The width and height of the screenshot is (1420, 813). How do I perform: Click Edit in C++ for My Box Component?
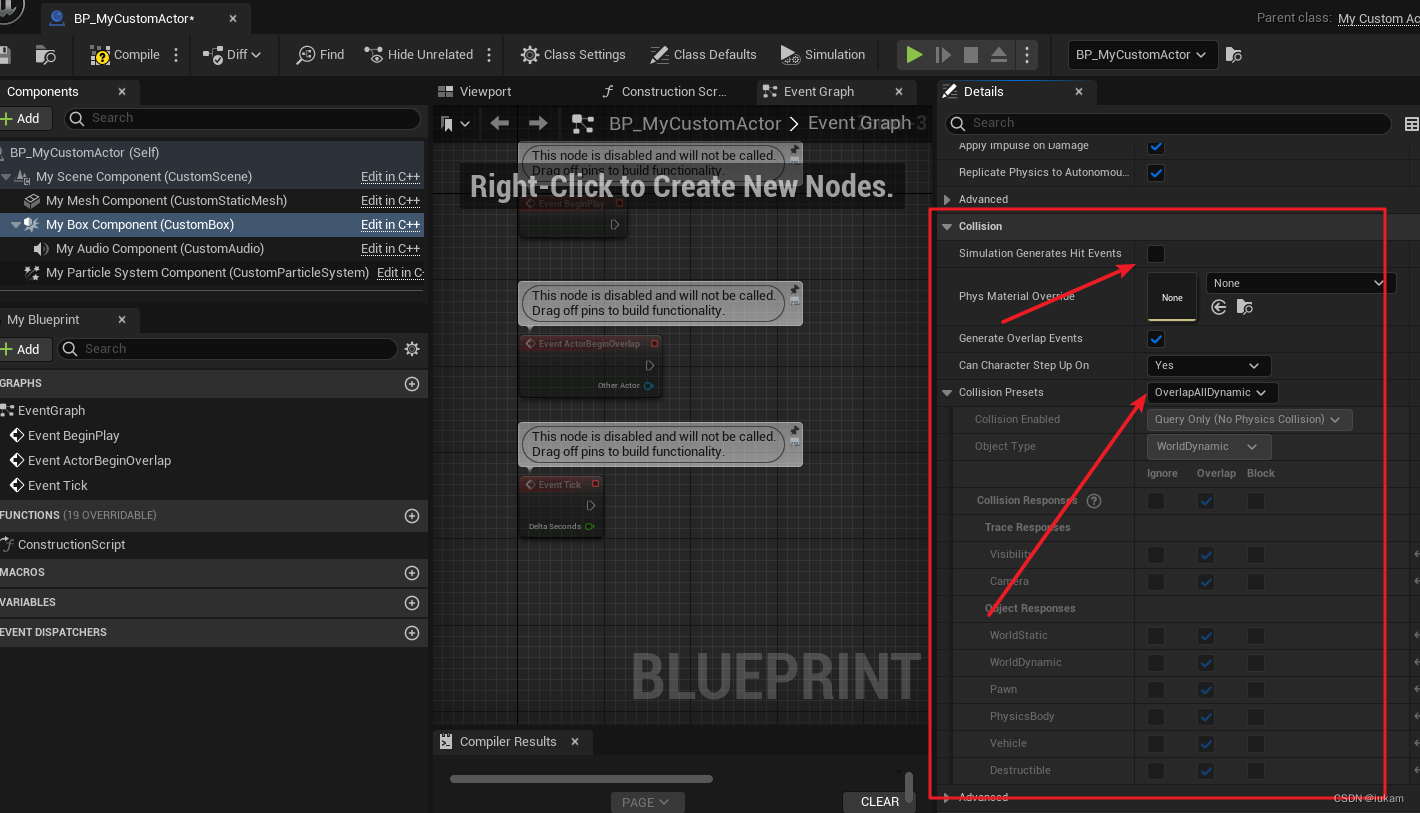click(x=390, y=224)
